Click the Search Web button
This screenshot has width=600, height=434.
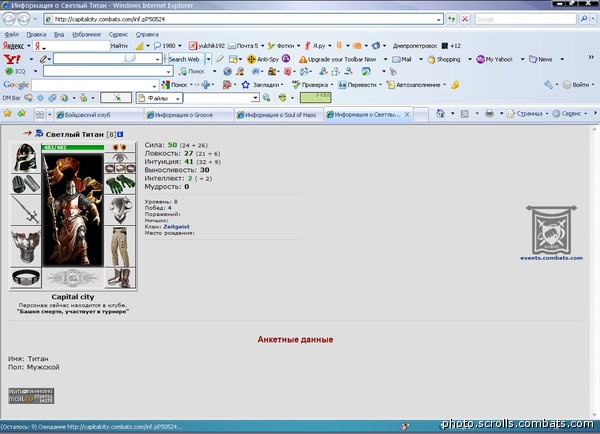(186, 59)
